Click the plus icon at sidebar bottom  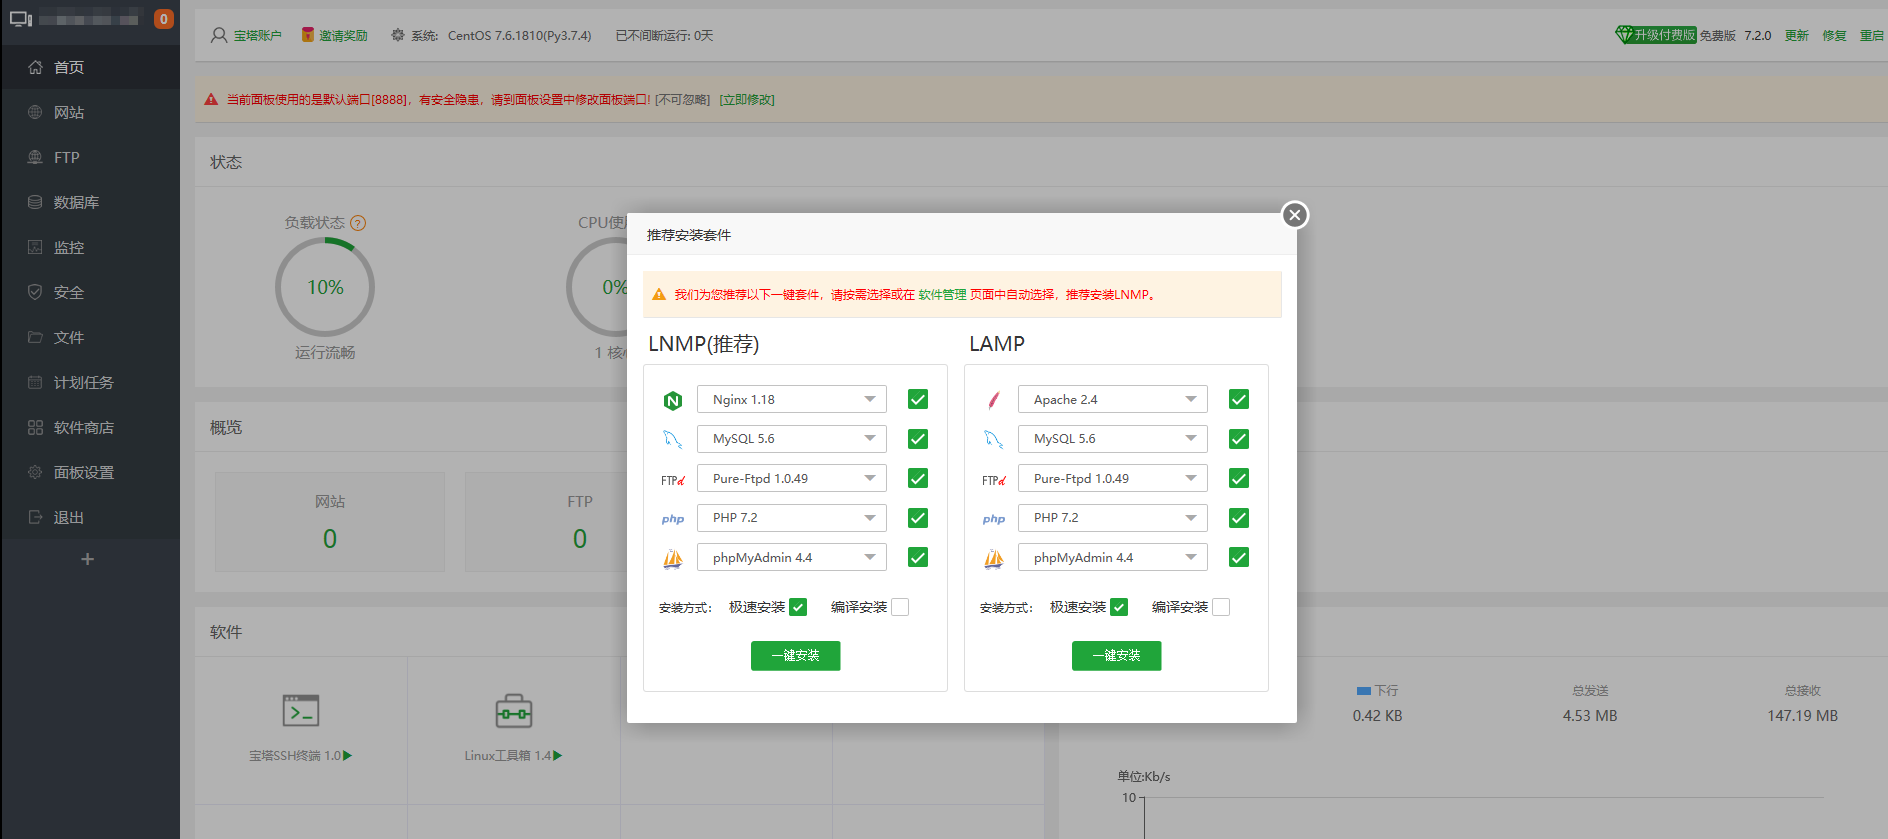88,559
